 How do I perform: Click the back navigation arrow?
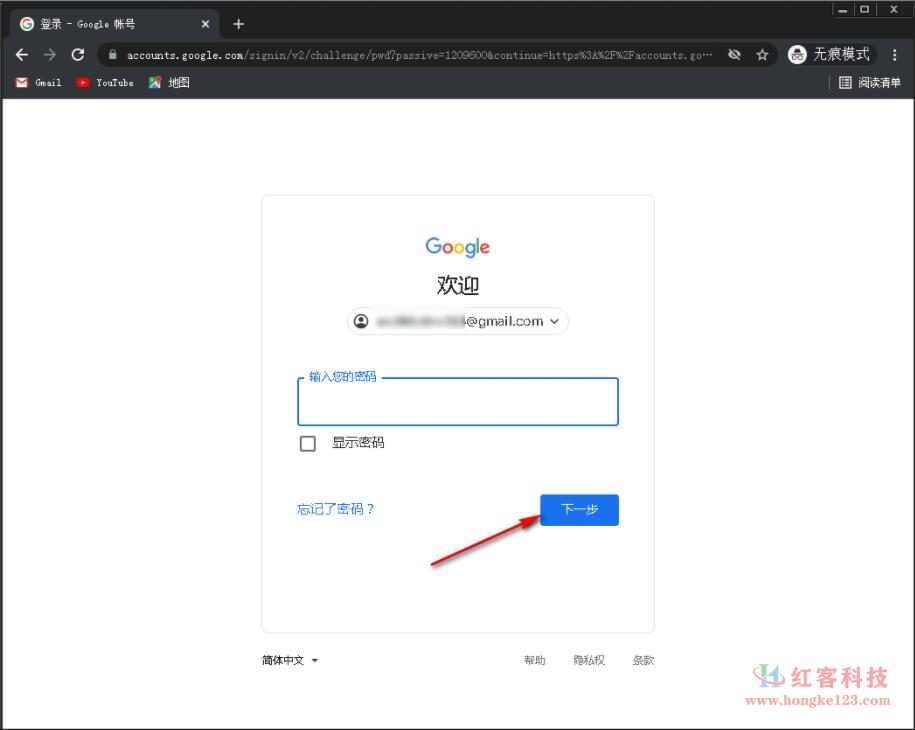22,55
